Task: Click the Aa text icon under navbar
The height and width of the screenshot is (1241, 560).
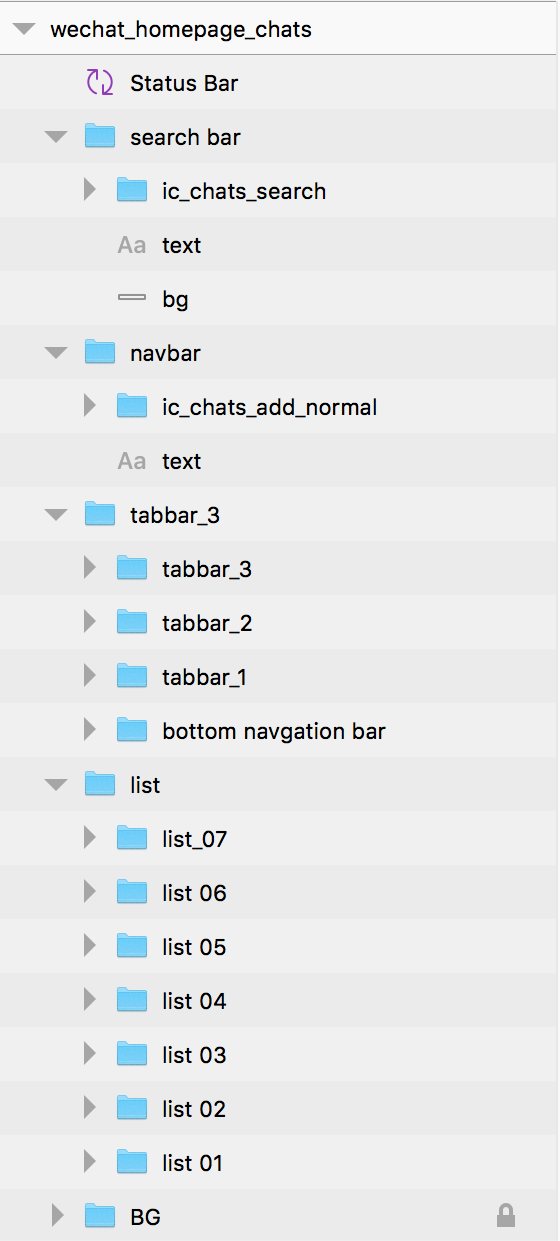Action: coord(132,461)
